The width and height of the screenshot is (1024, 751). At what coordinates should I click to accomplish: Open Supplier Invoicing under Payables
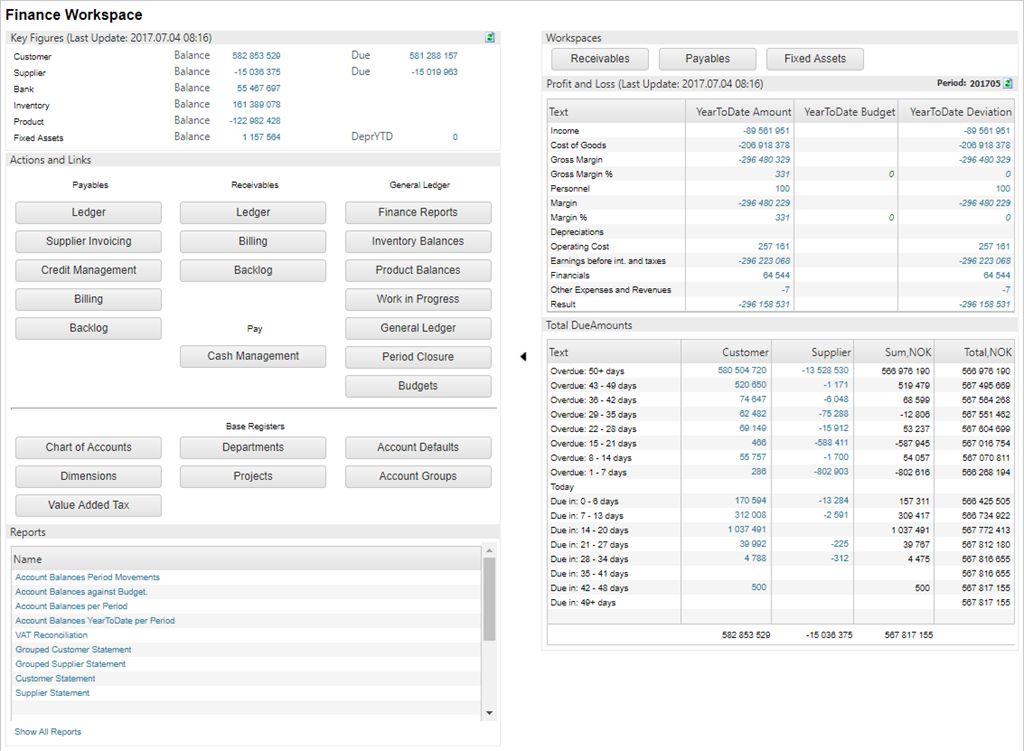coord(88,241)
